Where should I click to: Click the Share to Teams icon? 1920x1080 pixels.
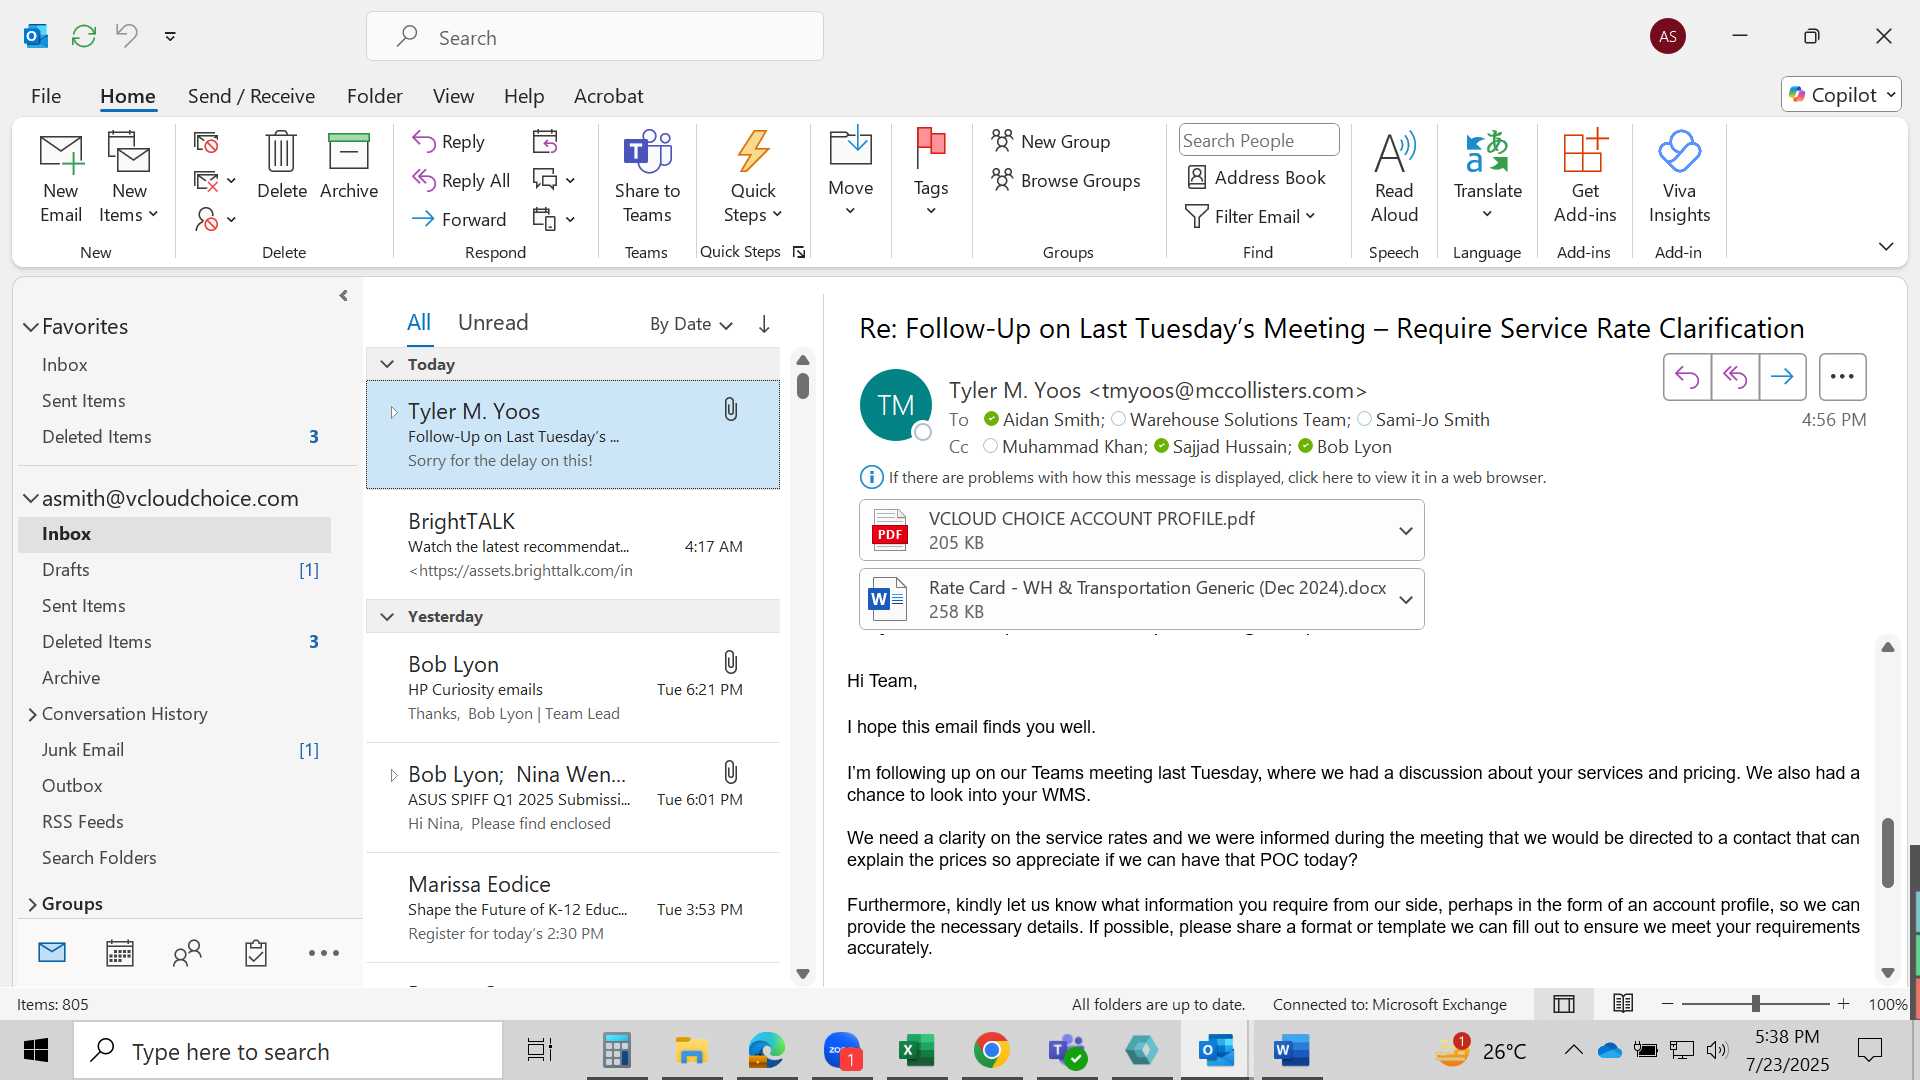647,178
